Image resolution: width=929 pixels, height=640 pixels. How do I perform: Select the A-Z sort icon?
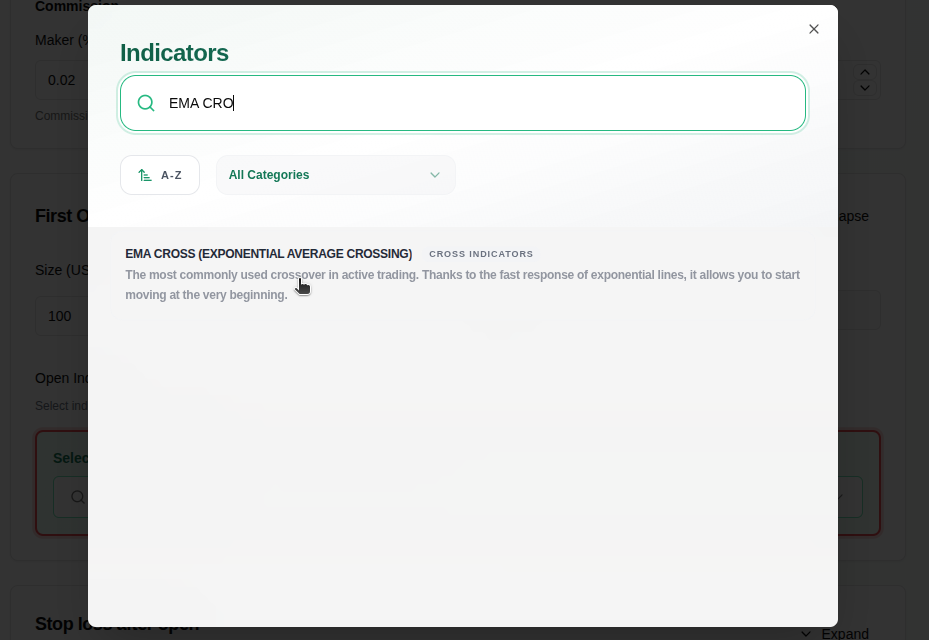pos(143,174)
